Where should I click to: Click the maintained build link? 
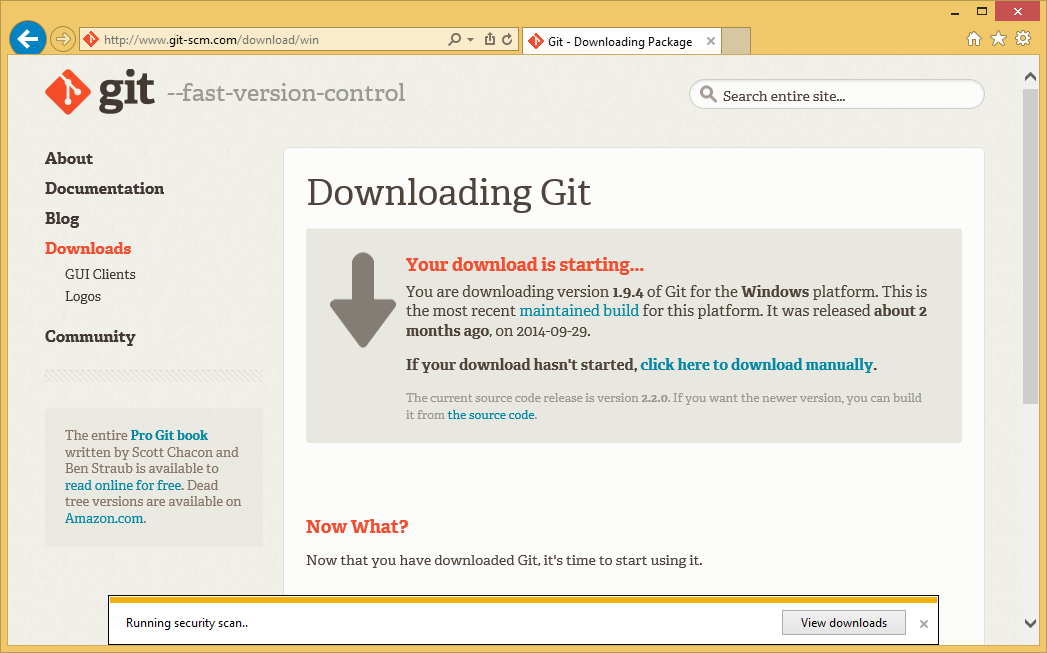click(x=579, y=311)
